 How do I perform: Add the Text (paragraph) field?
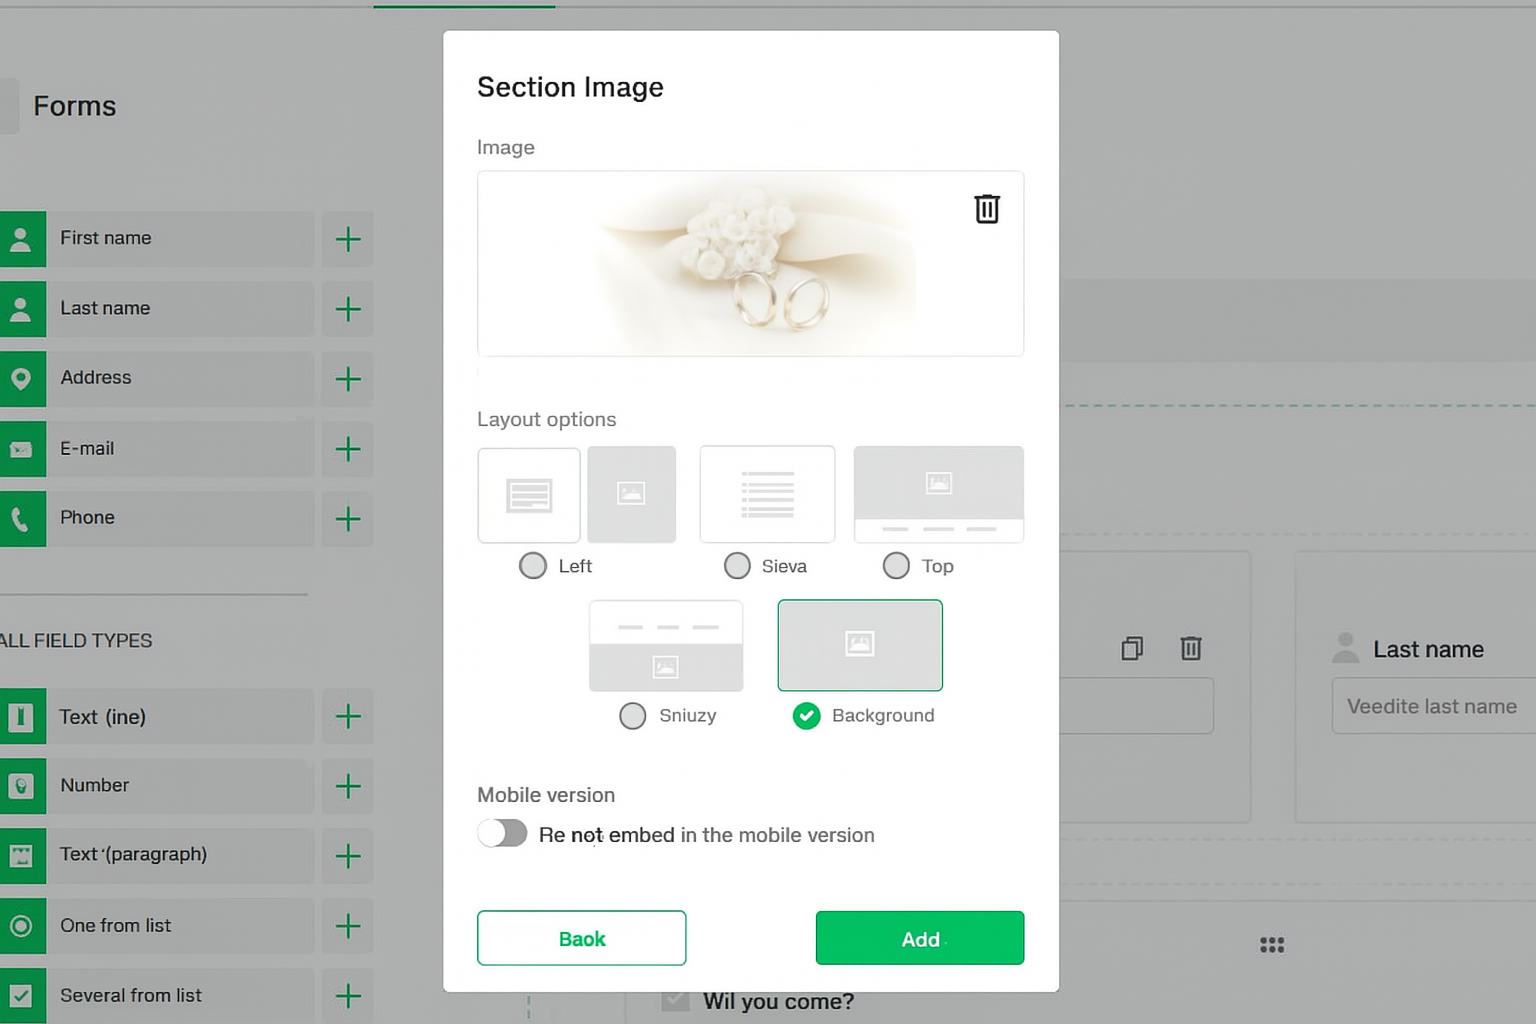tap(348, 856)
